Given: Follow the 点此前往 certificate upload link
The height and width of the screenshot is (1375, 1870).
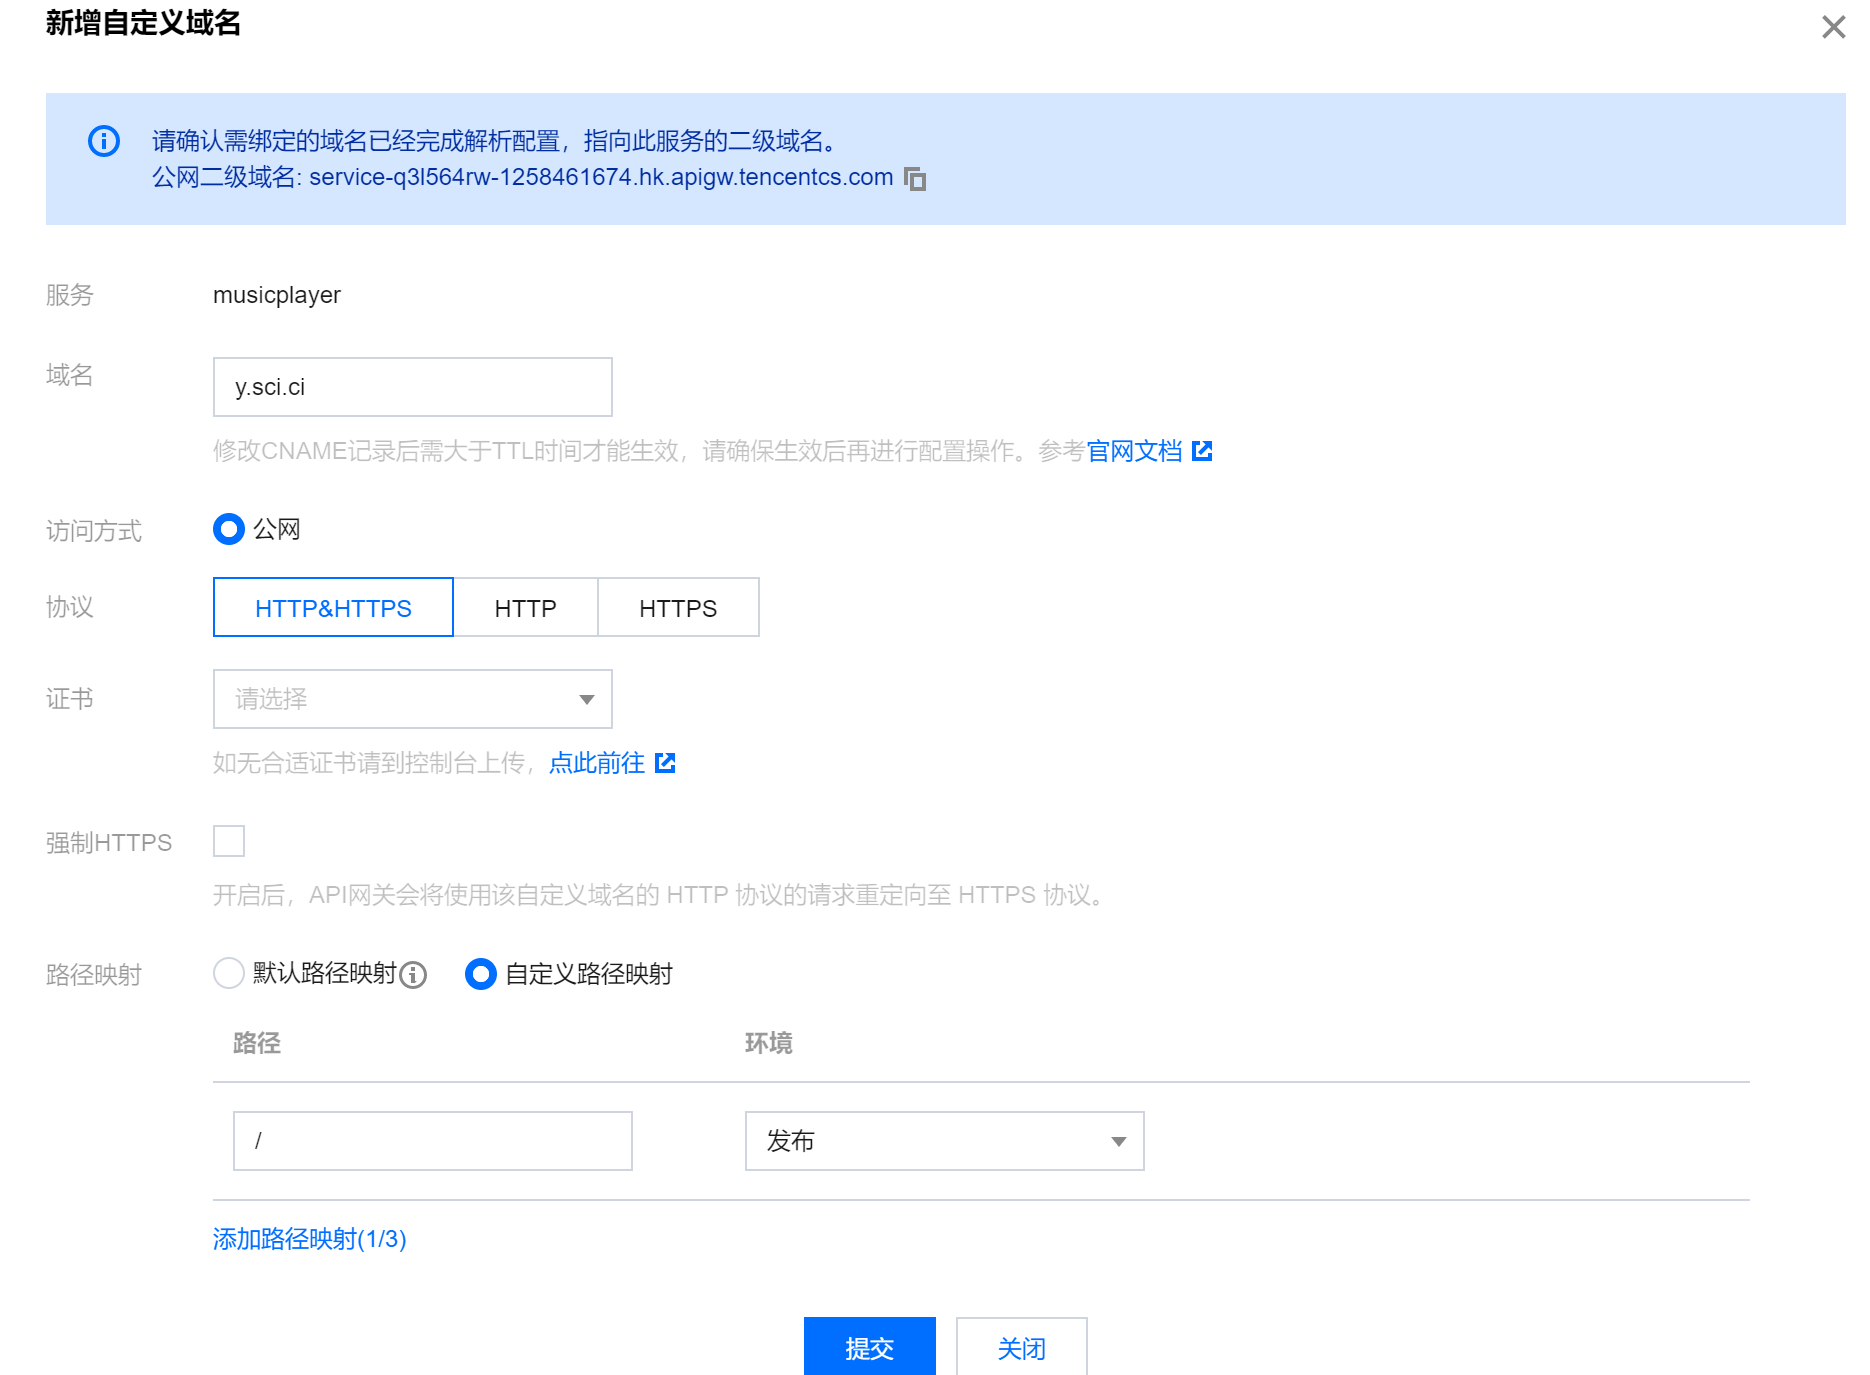Looking at the screenshot, I should (597, 763).
